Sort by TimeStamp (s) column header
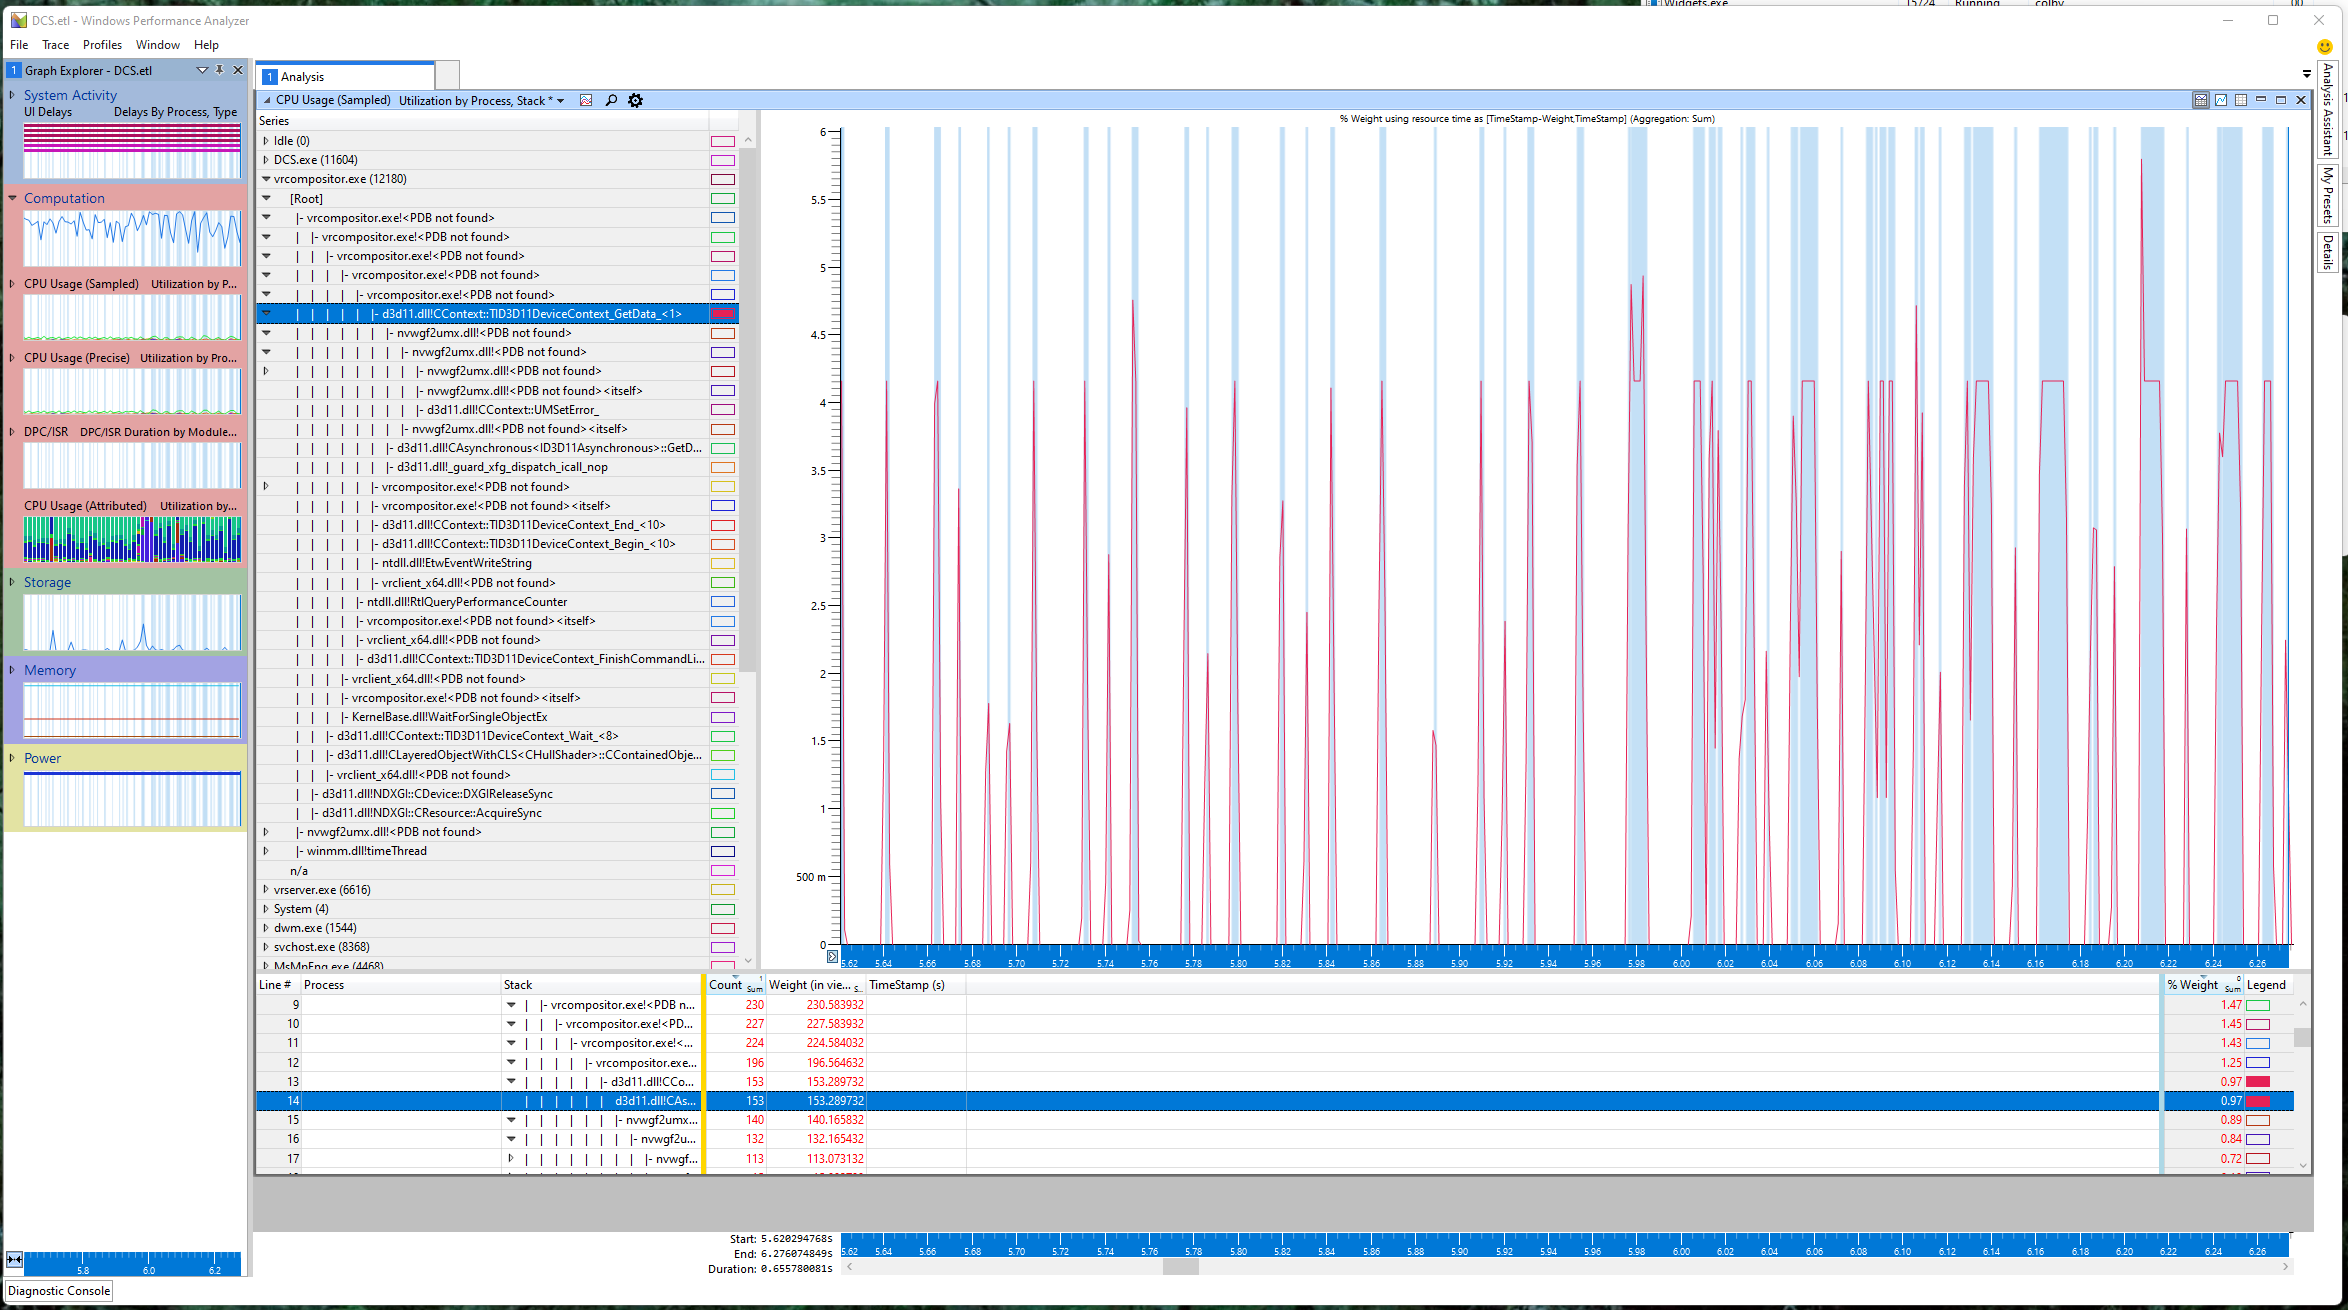 pyautogui.click(x=915, y=985)
